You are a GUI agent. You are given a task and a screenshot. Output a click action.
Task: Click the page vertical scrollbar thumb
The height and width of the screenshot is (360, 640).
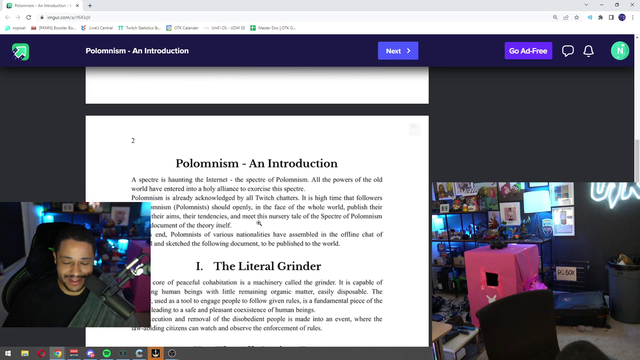[637, 160]
